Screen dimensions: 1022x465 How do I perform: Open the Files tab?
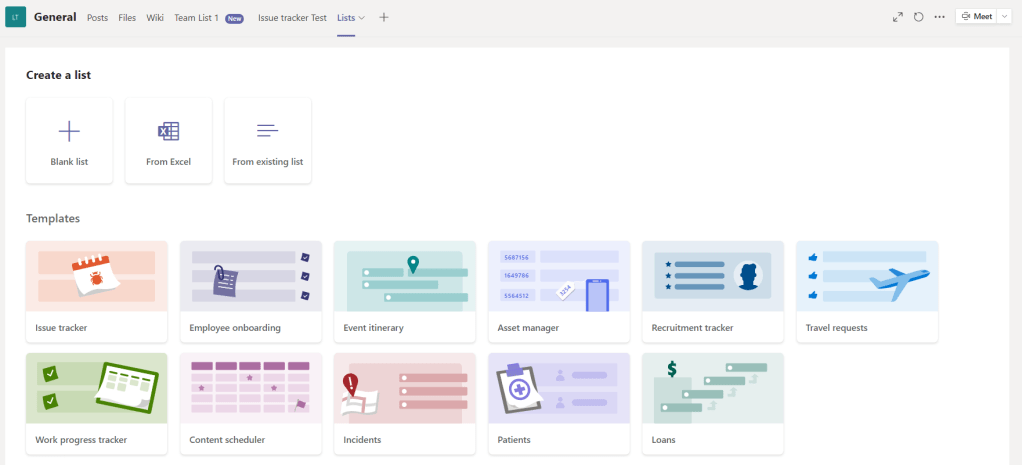[x=127, y=18]
